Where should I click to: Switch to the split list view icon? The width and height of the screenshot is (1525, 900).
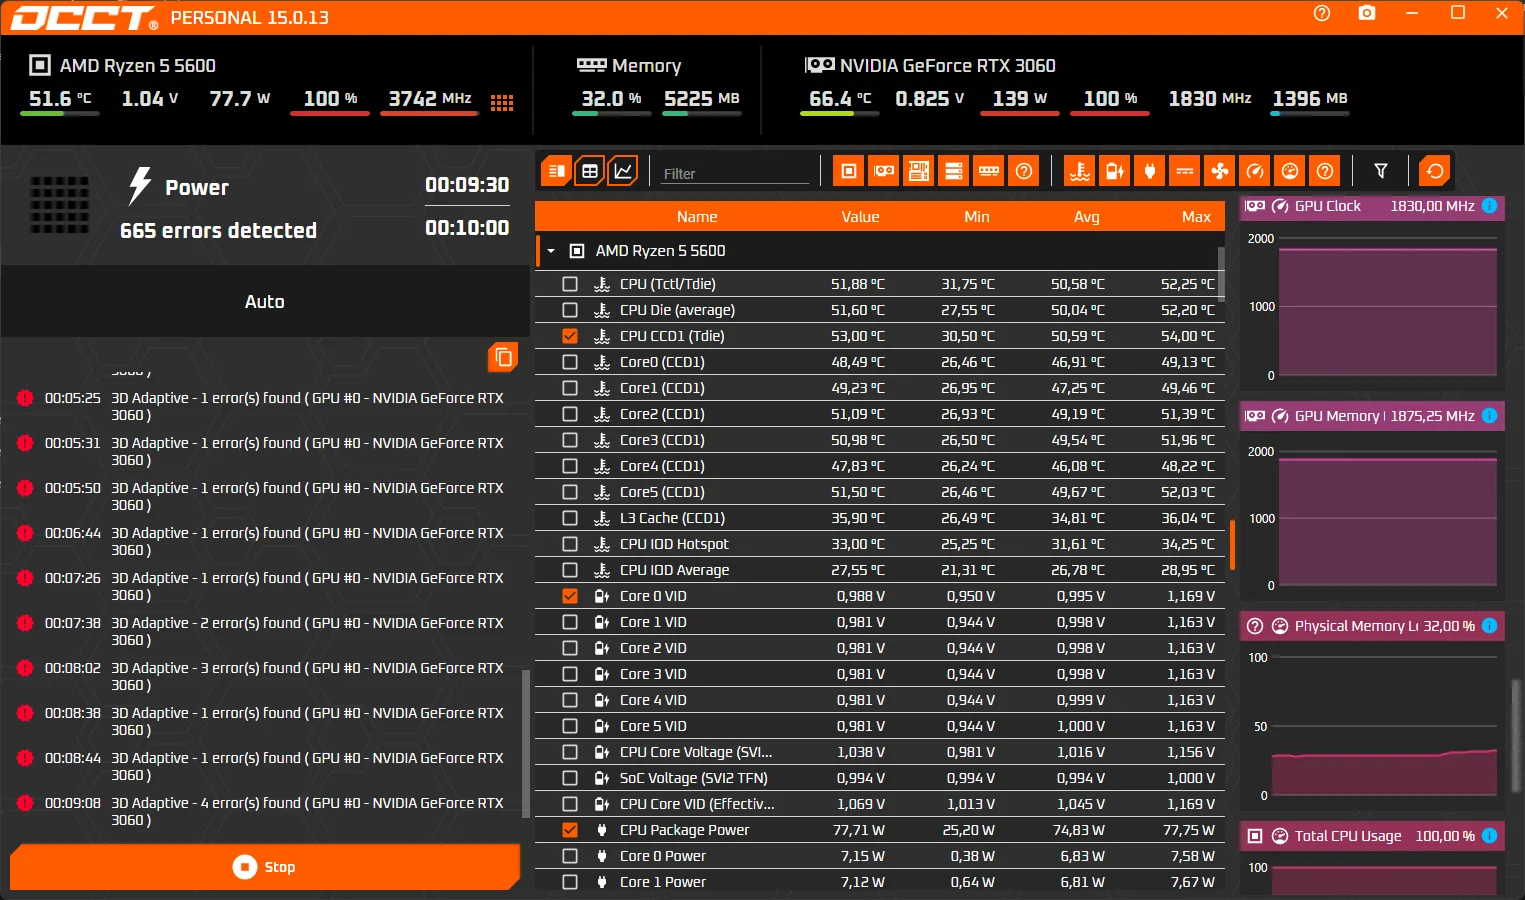557,171
